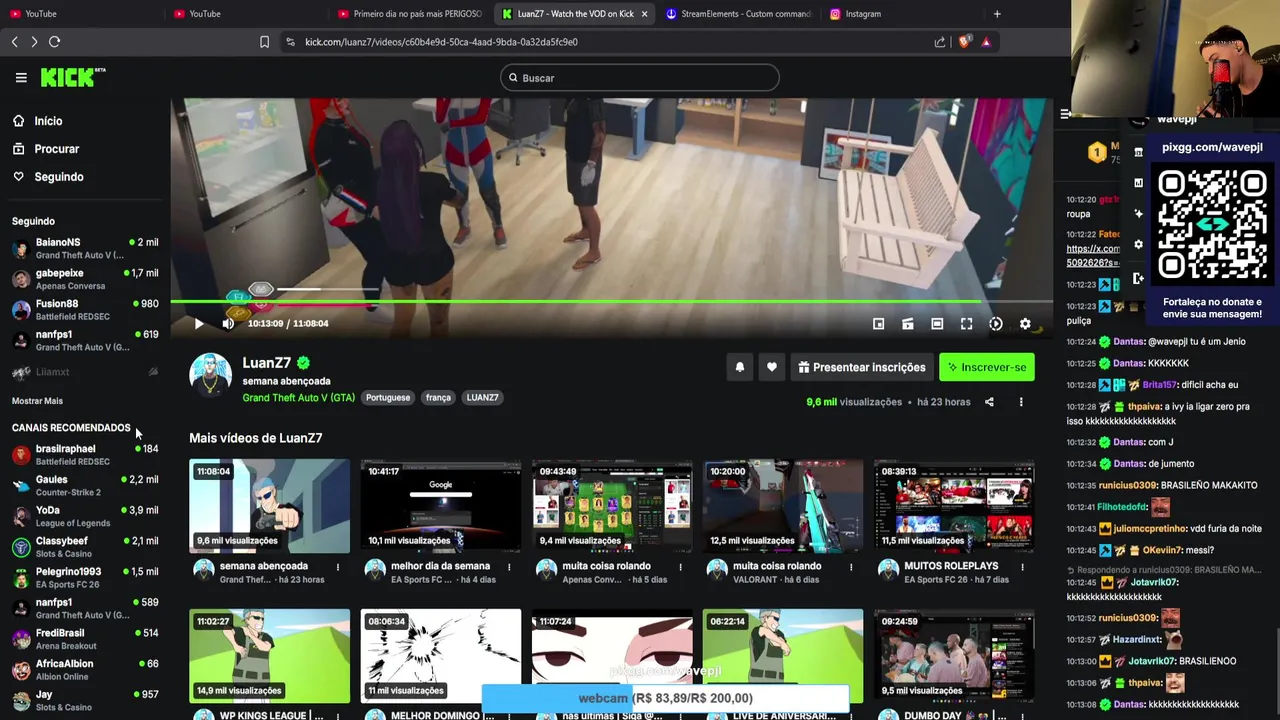Open the Brave Shields lion icon
The image size is (1280, 720).
[964, 42]
